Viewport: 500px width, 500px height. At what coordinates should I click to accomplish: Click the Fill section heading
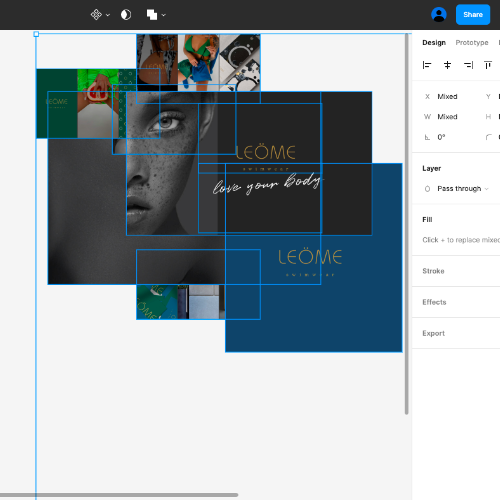pyautogui.click(x=427, y=220)
